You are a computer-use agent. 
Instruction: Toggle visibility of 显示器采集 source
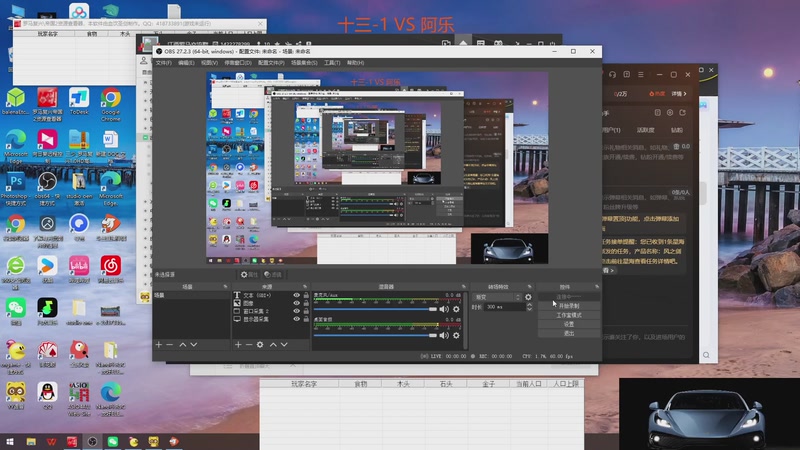pyautogui.click(x=296, y=319)
